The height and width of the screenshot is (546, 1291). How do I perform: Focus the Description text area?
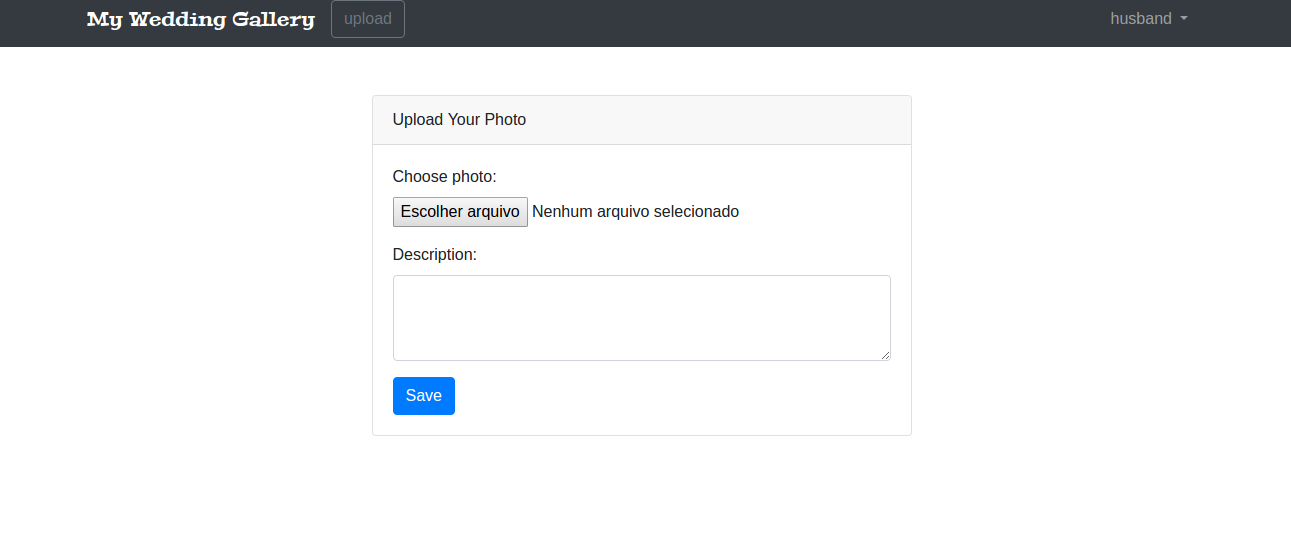point(641,317)
